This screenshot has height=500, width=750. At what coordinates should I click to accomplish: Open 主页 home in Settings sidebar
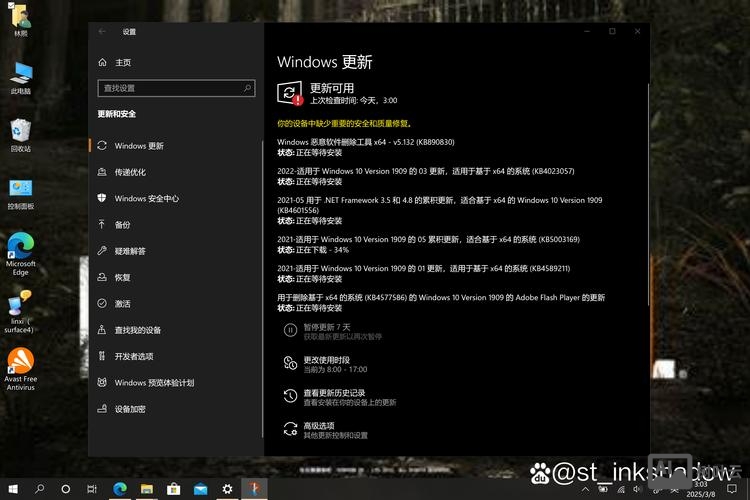click(115, 62)
